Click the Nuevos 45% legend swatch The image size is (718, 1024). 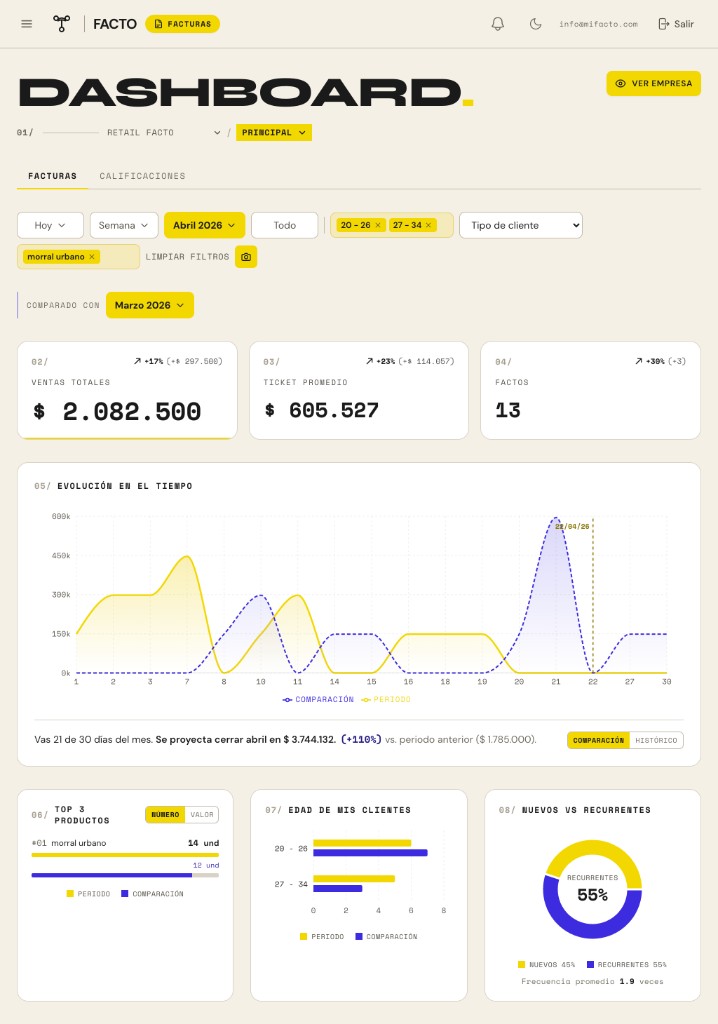click(x=521, y=965)
